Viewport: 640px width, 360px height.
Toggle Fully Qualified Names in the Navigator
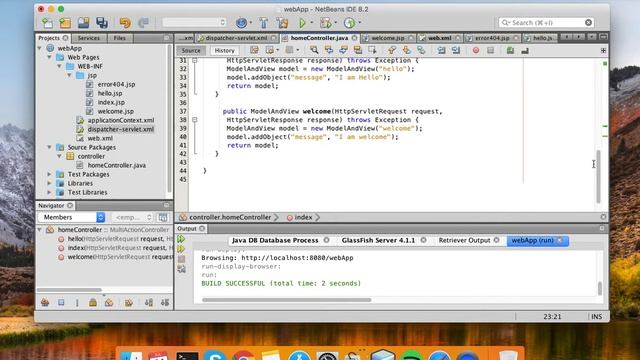pos(129,302)
